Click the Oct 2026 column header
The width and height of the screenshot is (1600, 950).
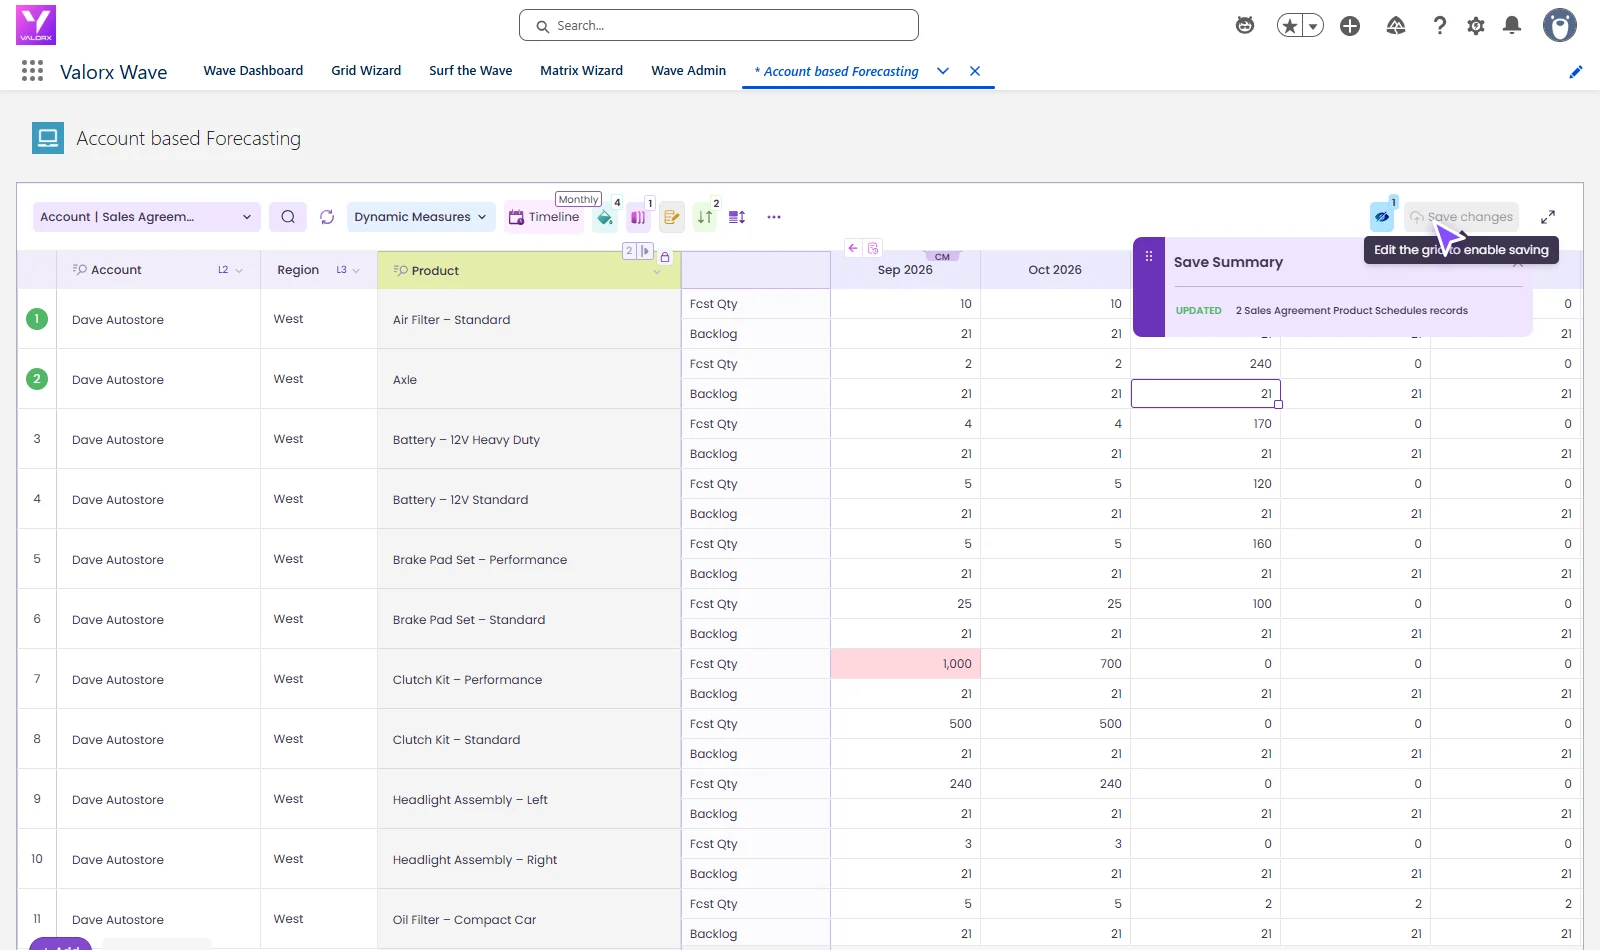click(x=1055, y=270)
